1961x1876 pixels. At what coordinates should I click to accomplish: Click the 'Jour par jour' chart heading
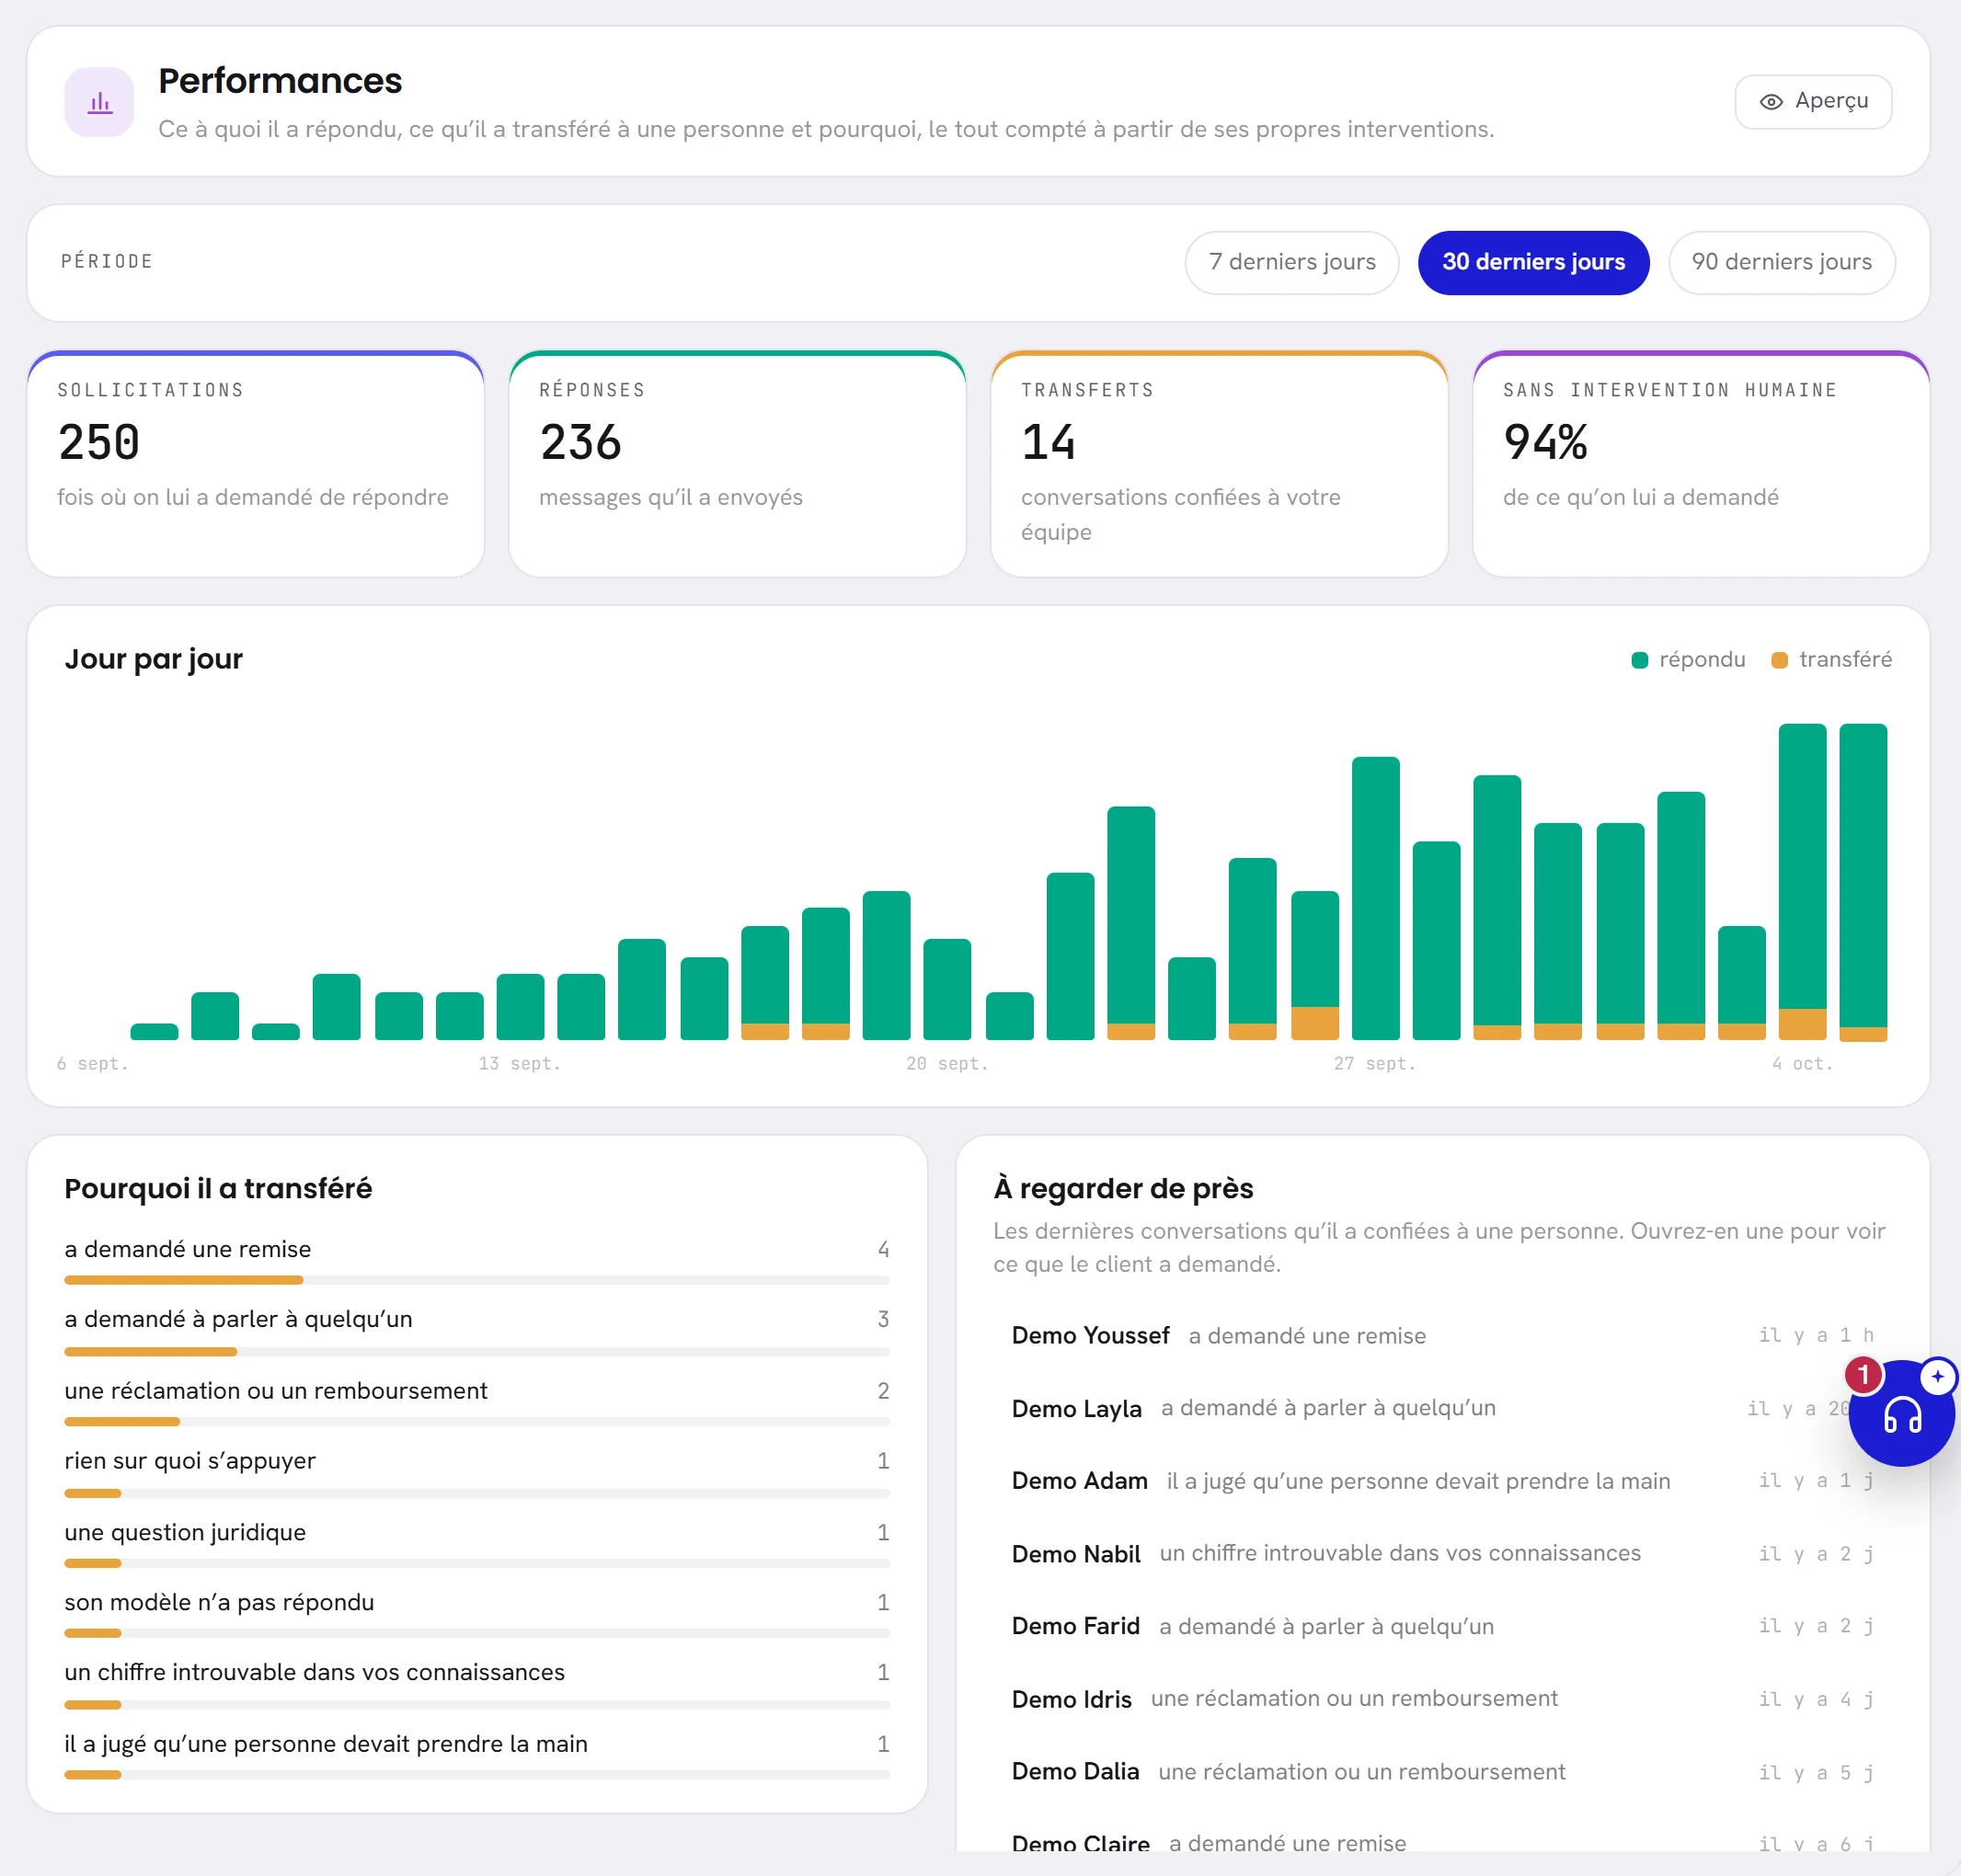[154, 659]
